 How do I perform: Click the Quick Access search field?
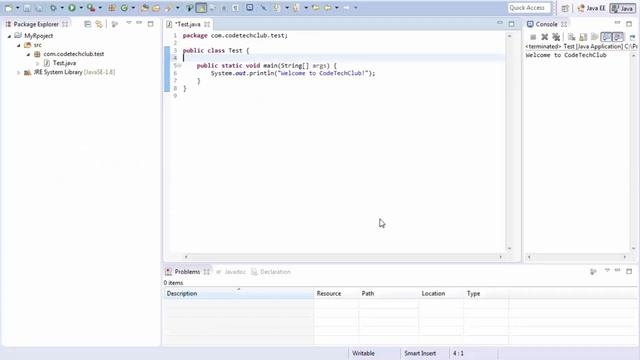tap(529, 8)
